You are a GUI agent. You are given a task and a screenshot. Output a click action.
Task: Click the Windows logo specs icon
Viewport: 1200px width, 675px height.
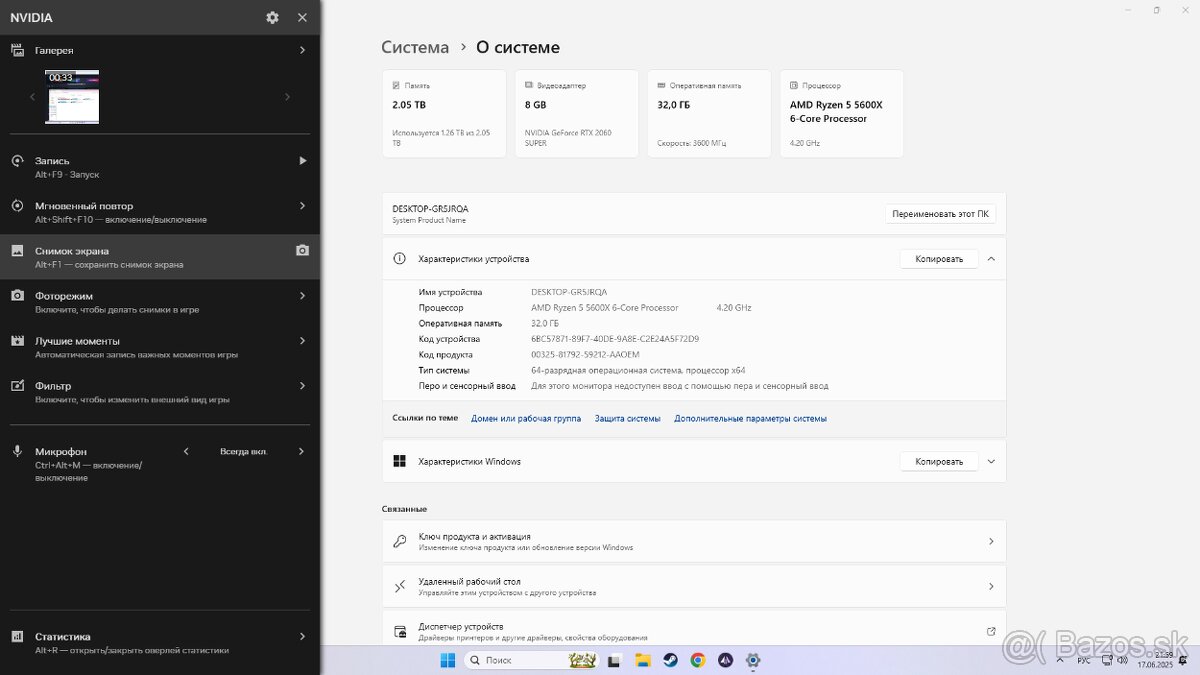[399, 462]
